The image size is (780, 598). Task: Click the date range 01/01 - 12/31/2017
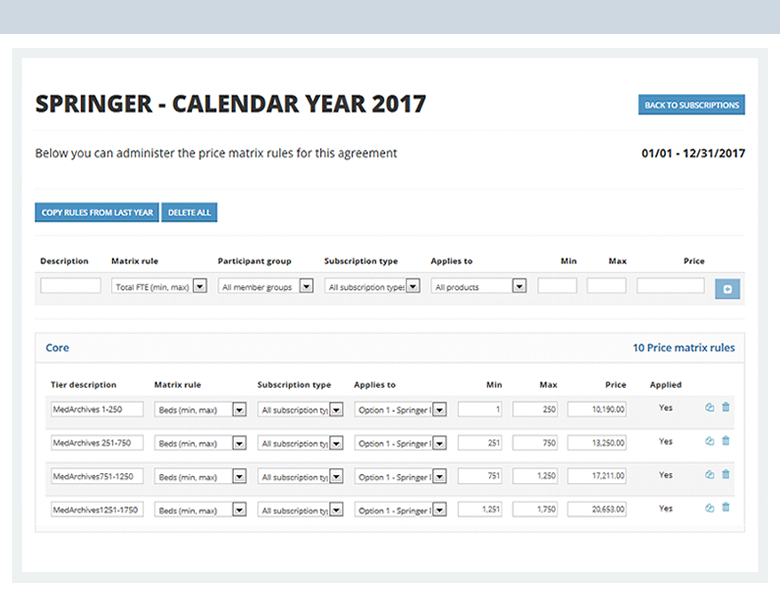click(x=693, y=153)
